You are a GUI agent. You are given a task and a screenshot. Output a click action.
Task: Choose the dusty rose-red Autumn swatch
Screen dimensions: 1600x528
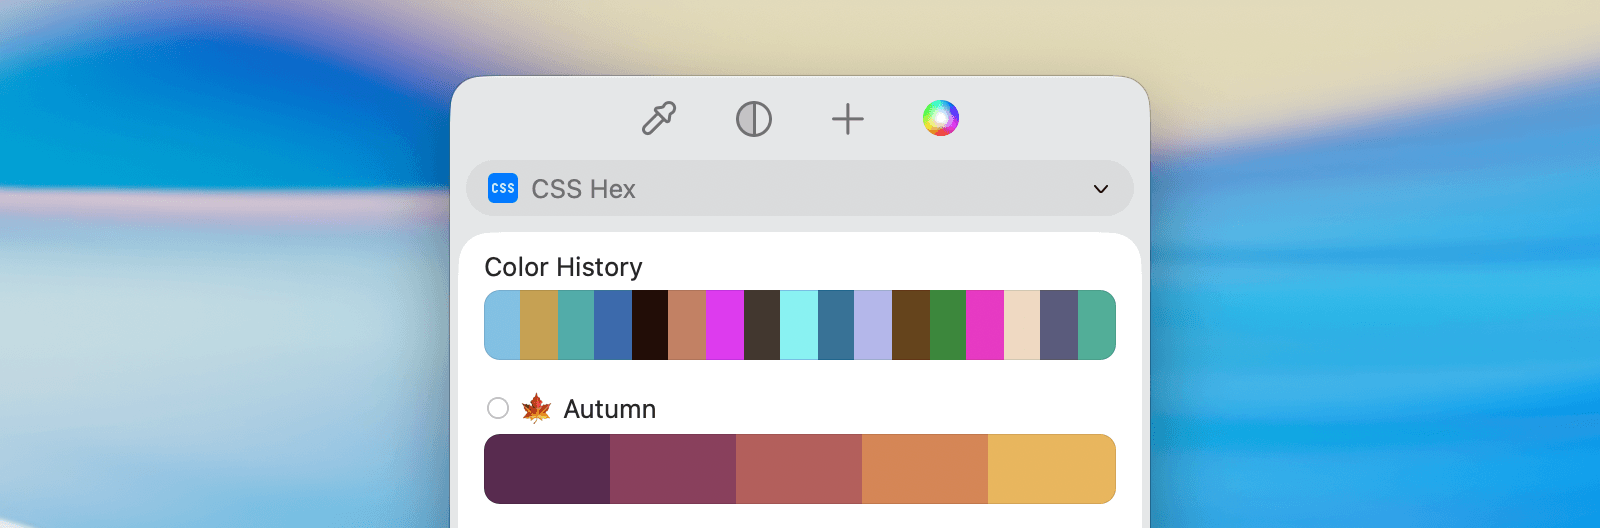point(799,469)
